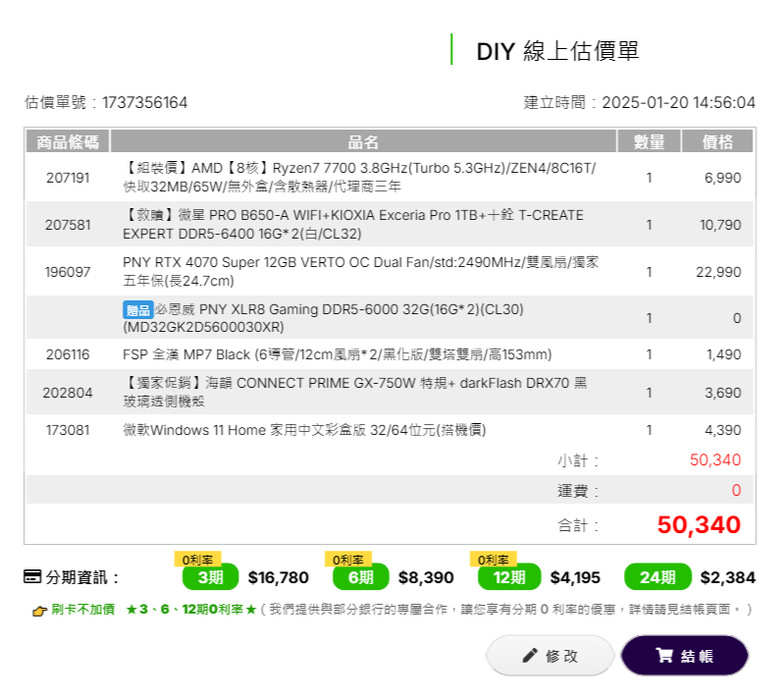The width and height of the screenshot is (780, 700).
Task: Click the green 刷卡不加價 text
Action: (83, 609)
